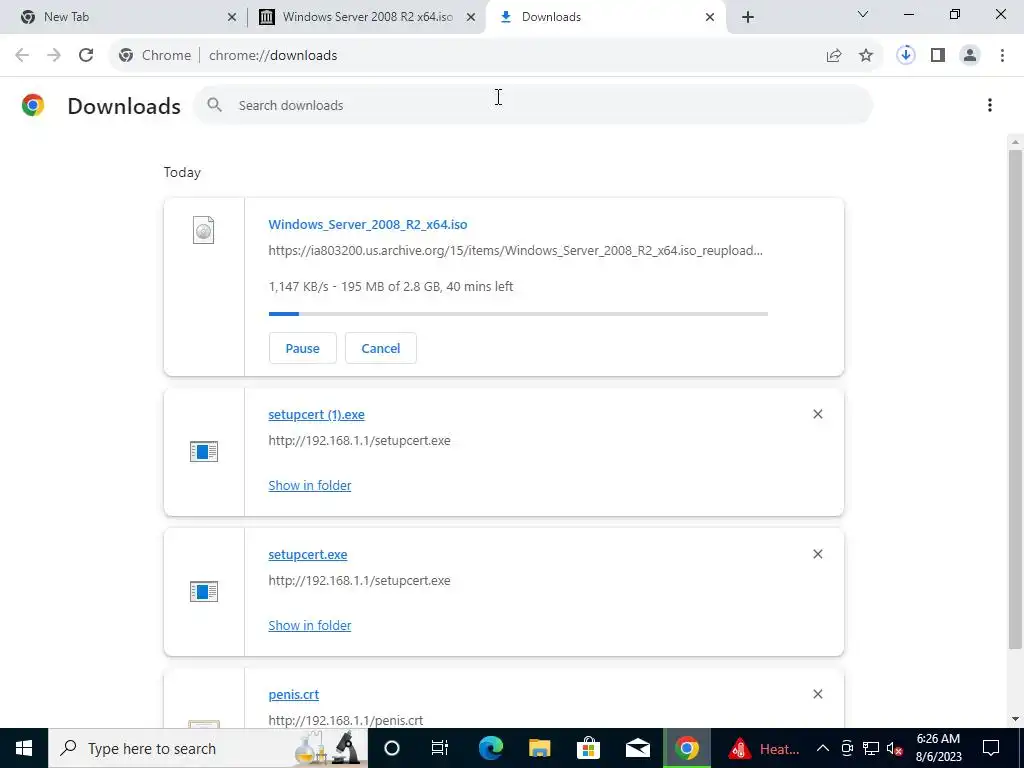
Task: Switch to the New Tab tab
Action: coord(124,17)
